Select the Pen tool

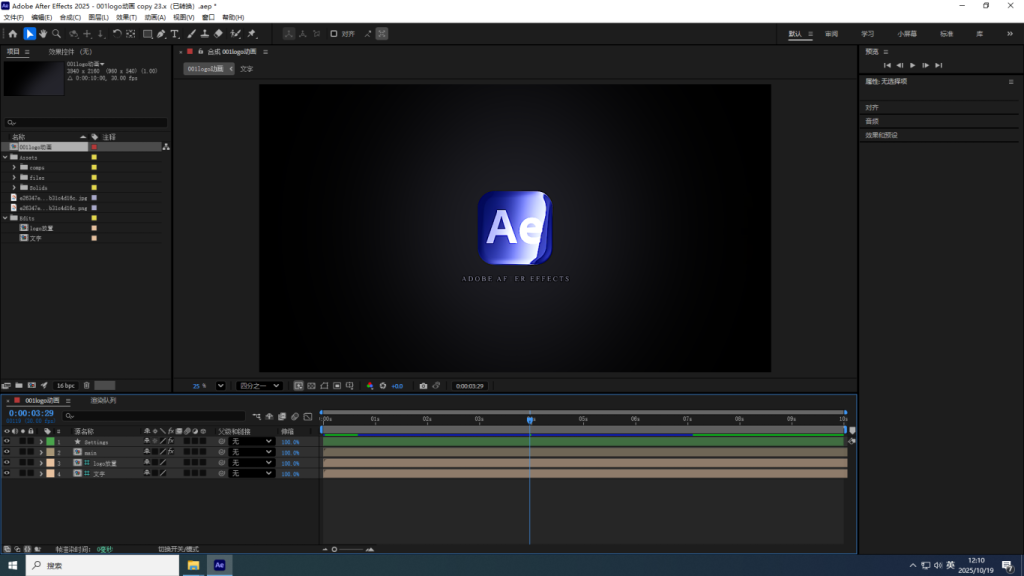tap(159, 34)
